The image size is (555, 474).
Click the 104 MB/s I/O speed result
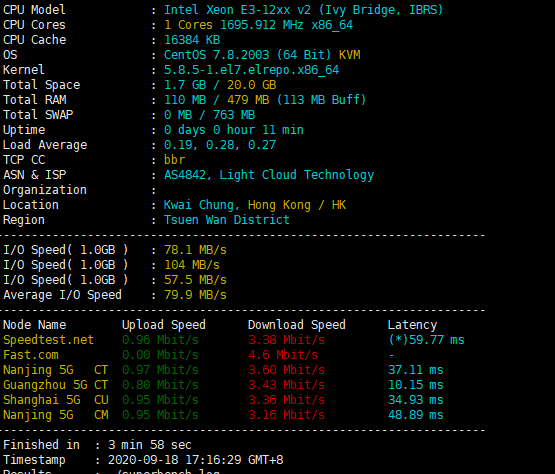click(x=191, y=265)
